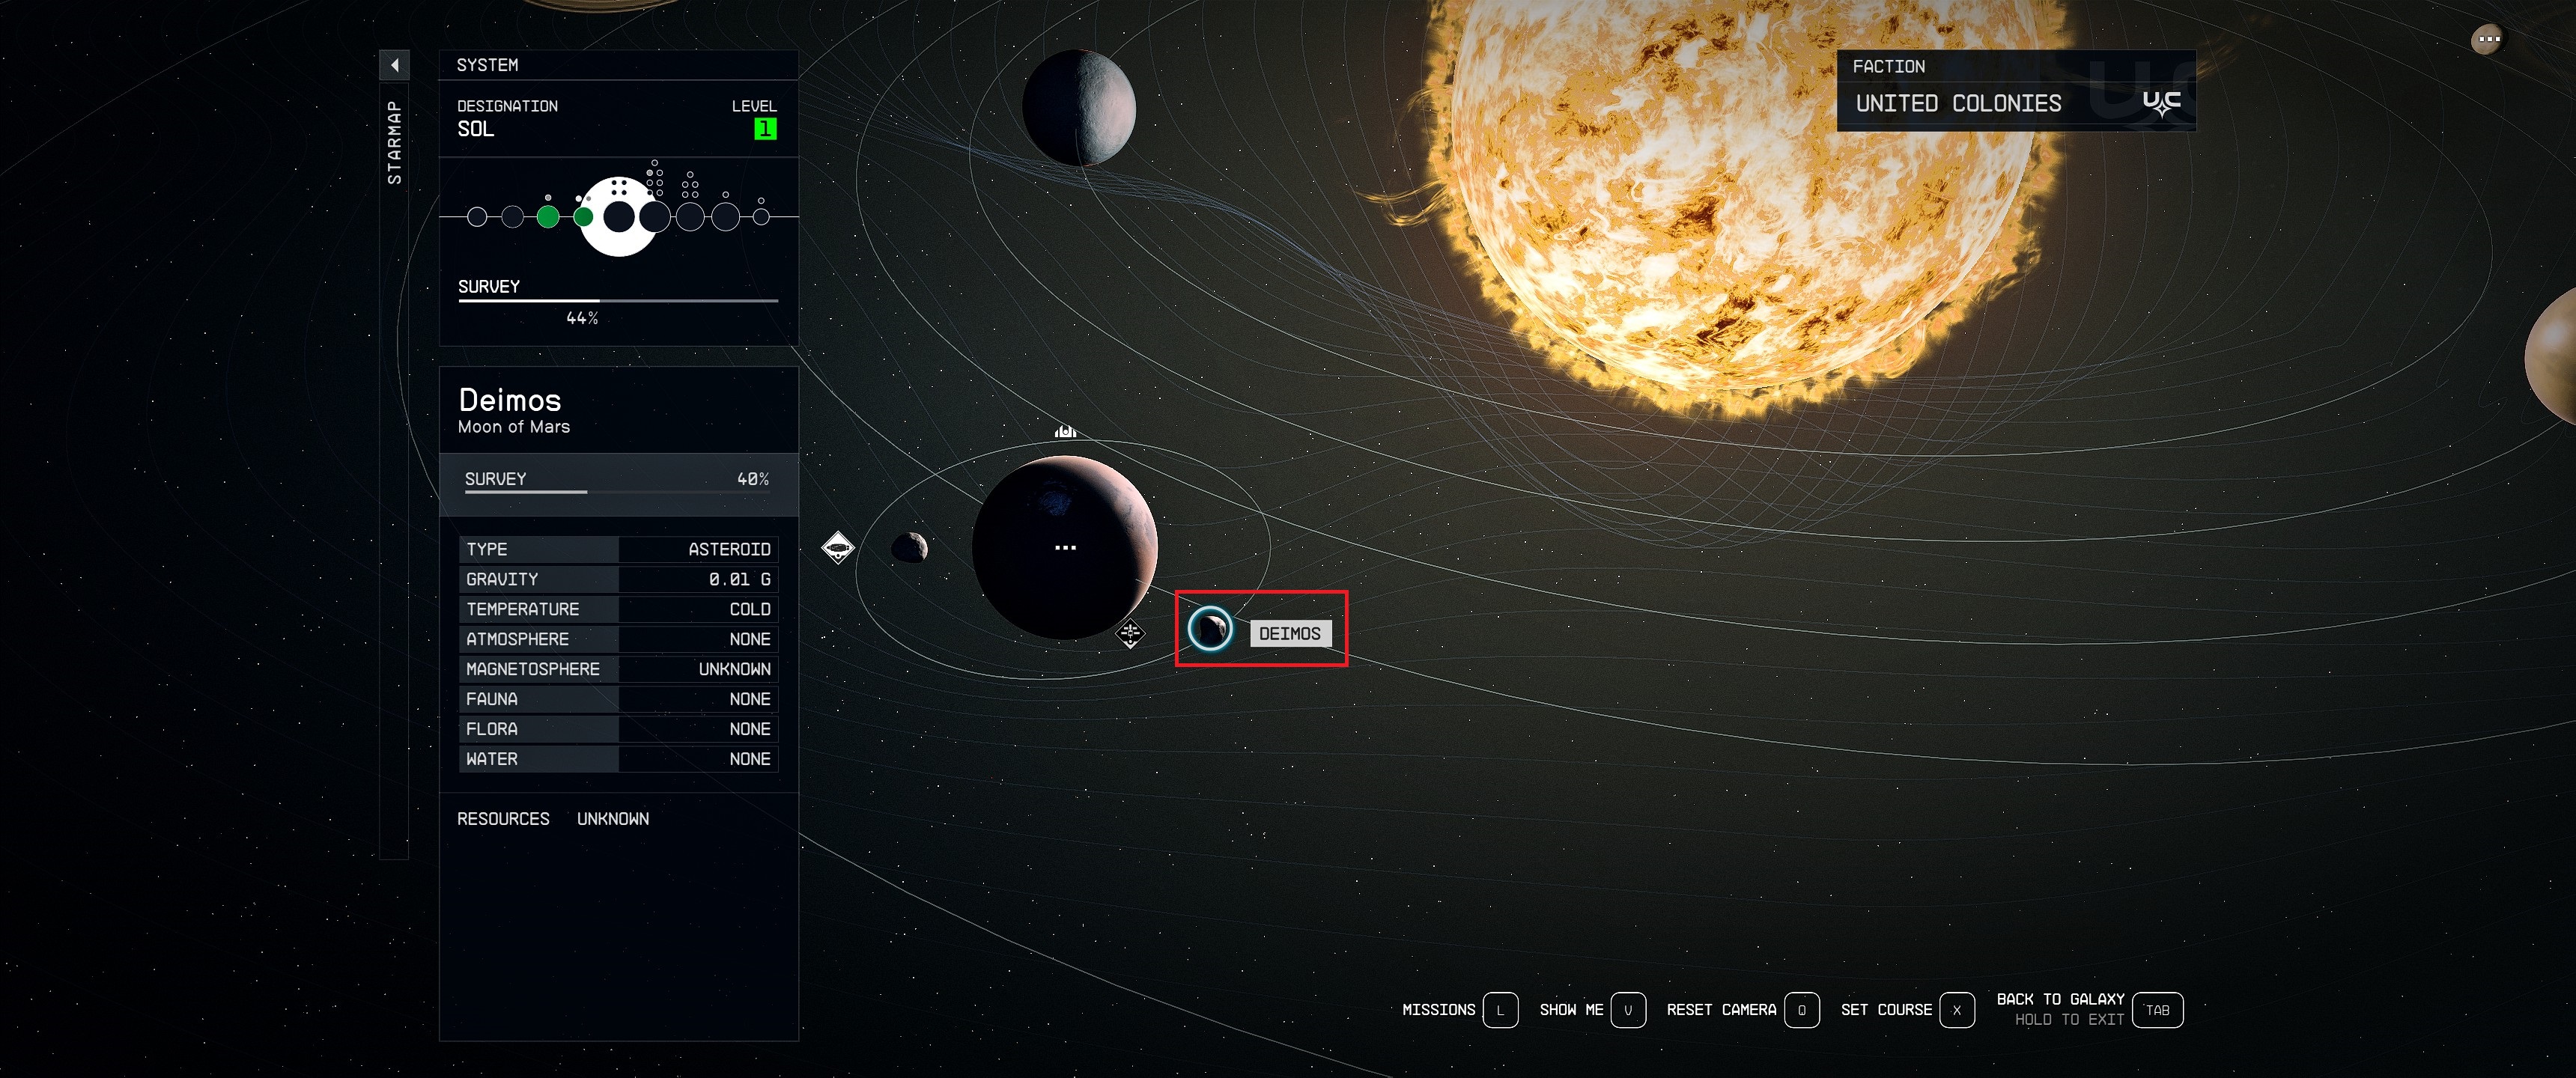Click the moon above the Mars orbit

(1078, 107)
